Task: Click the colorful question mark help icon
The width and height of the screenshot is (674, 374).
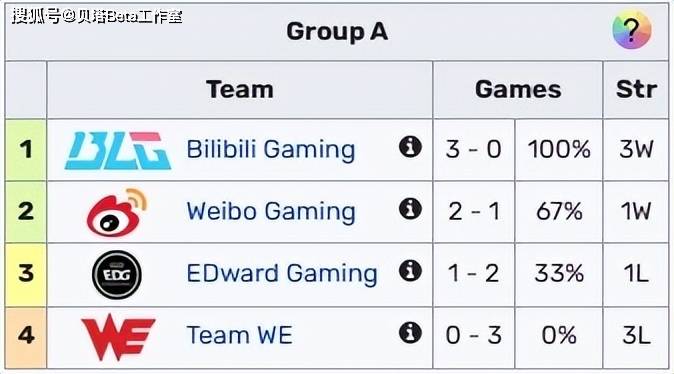Action: (x=632, y=30)
